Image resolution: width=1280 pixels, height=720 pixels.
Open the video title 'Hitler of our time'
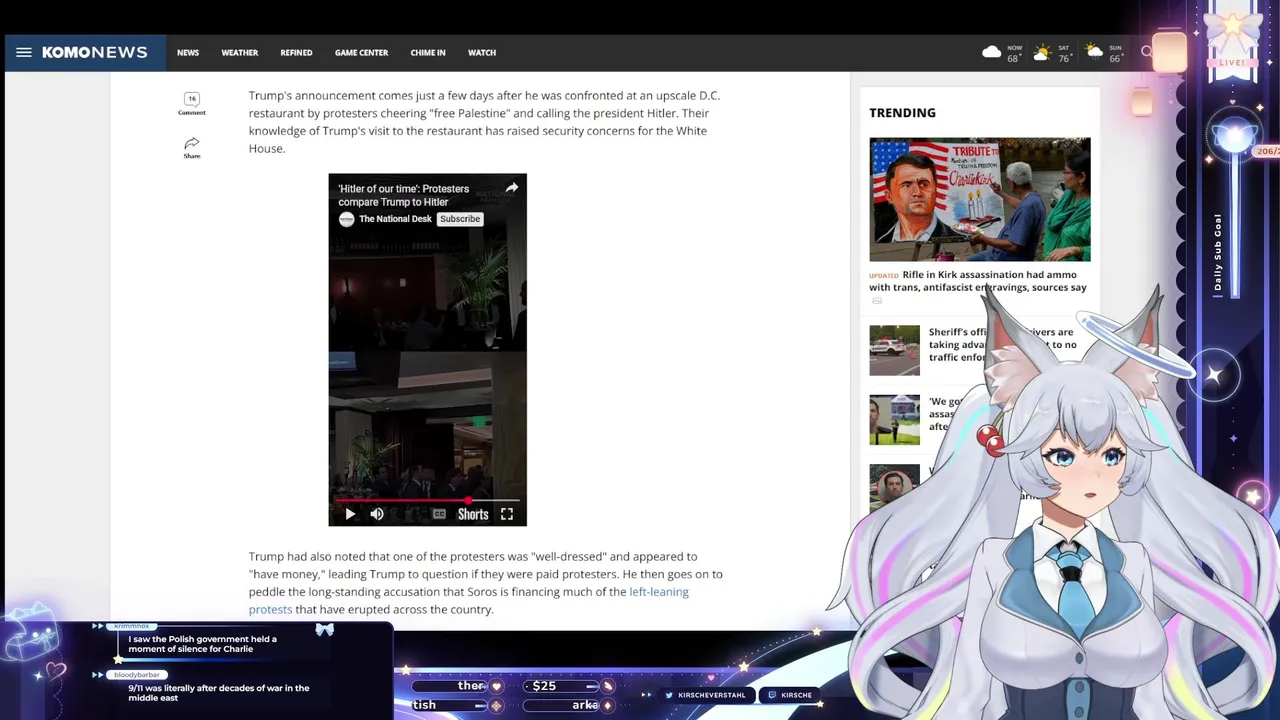click(x=403, y=195)
